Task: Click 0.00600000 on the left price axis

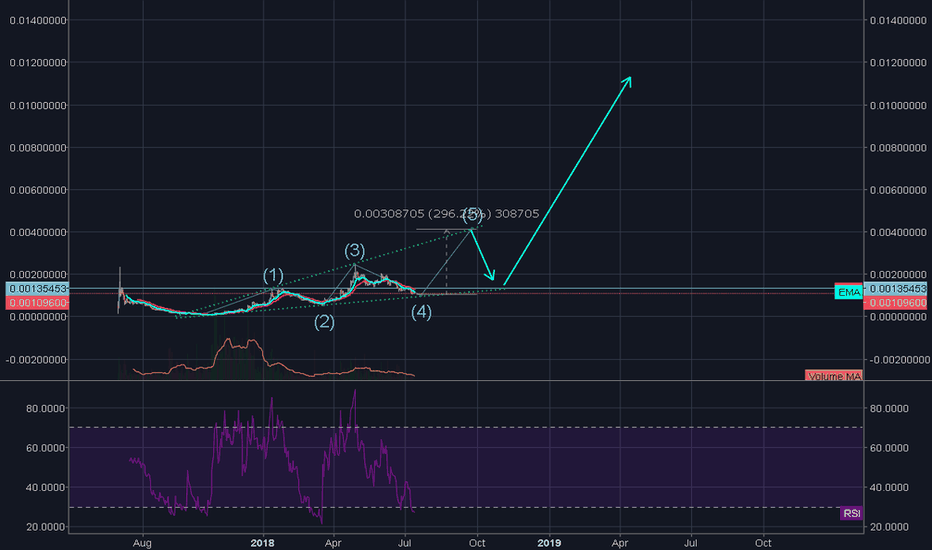Action: 38,190
